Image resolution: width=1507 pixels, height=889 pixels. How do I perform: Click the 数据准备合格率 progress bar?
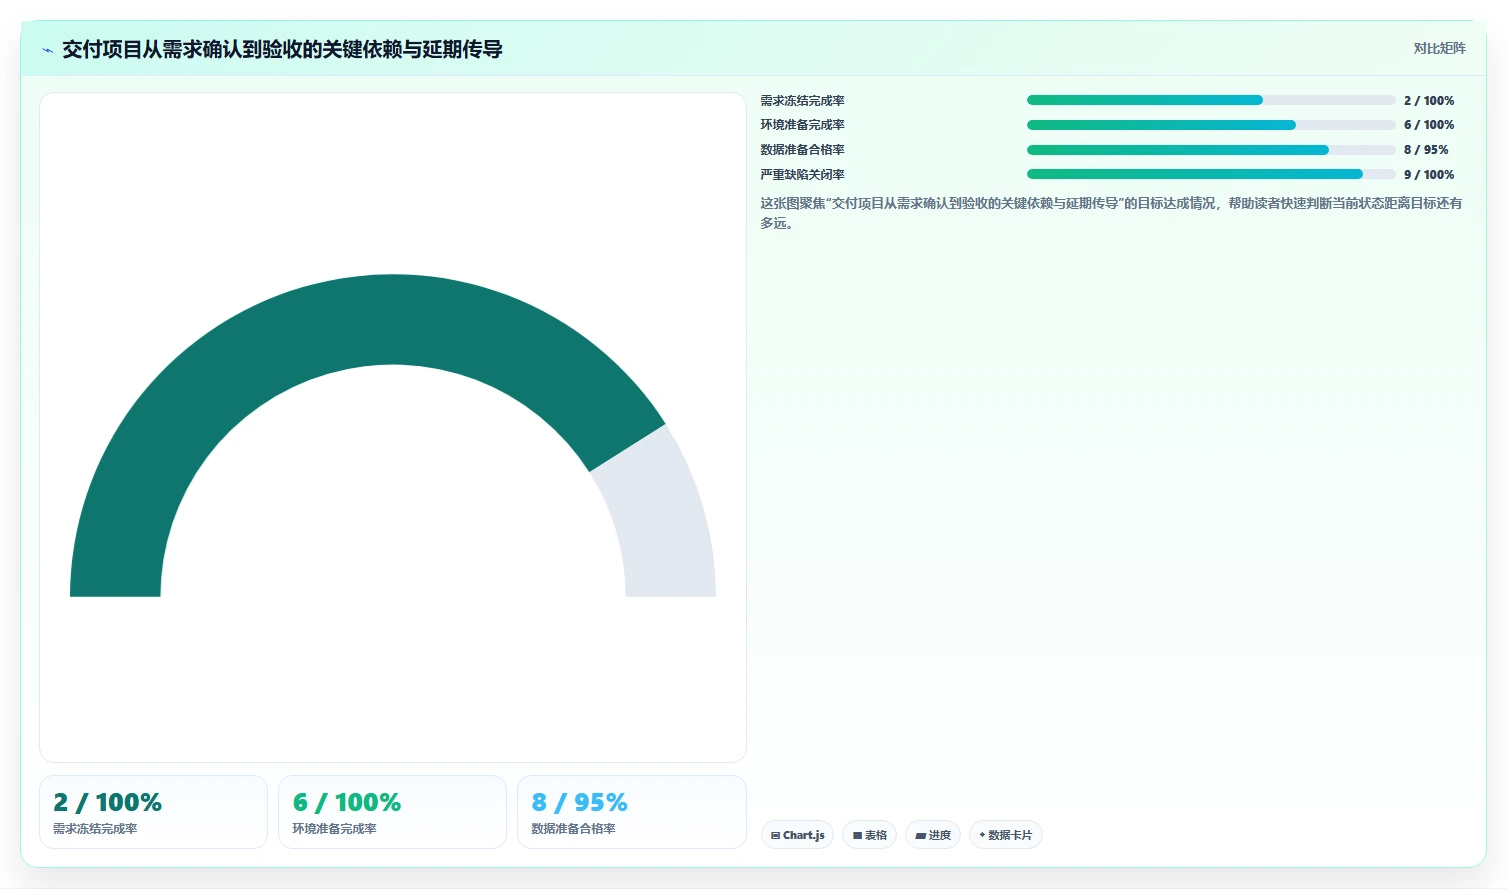pos(1211,150)
